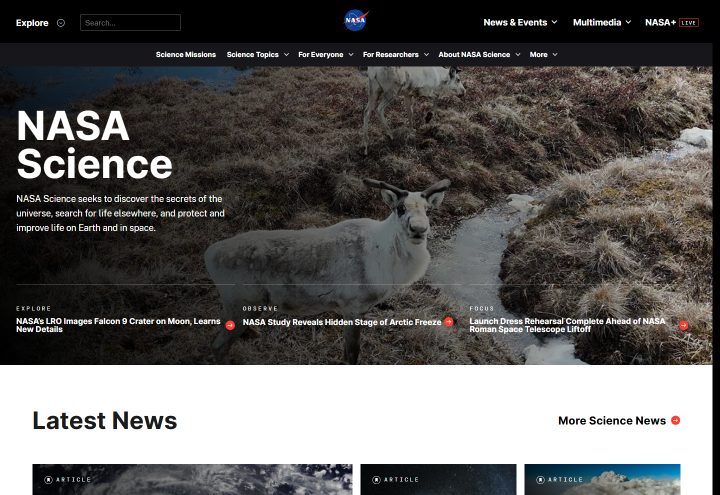Image resolution: width=720 pixels, height=495 pixels.
Task: Open the Explore menu circle chevron icon
Action: (61, 23)
